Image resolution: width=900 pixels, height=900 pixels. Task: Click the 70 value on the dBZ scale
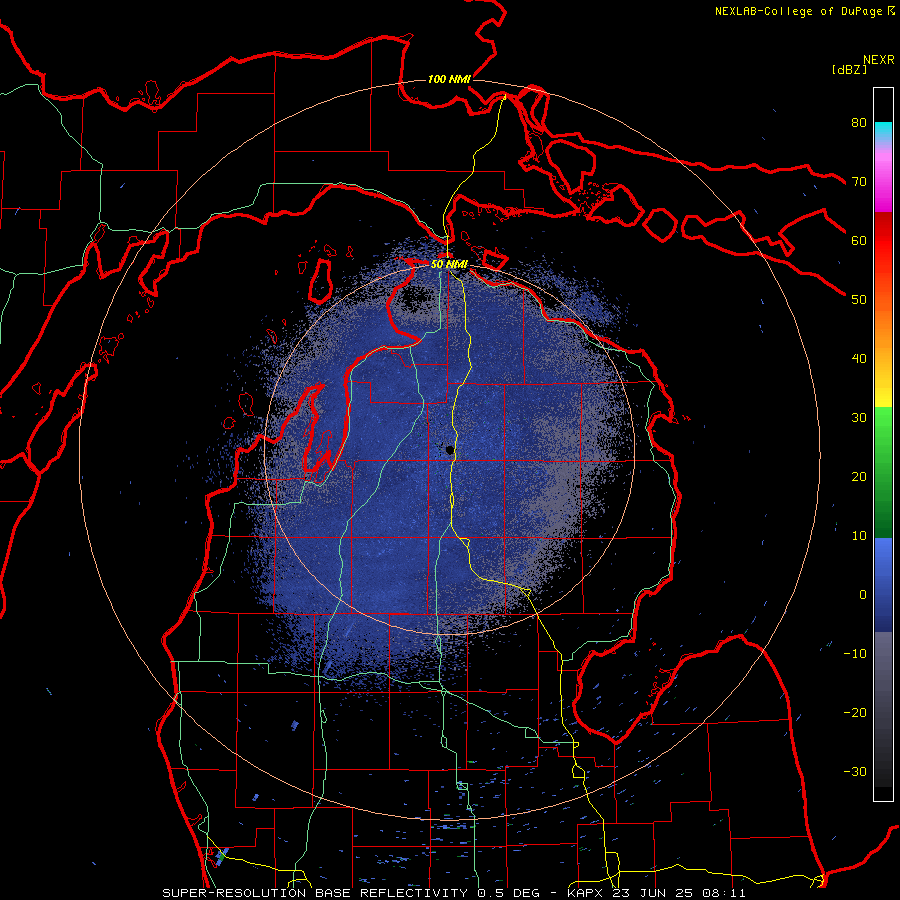tap(859, 181)
